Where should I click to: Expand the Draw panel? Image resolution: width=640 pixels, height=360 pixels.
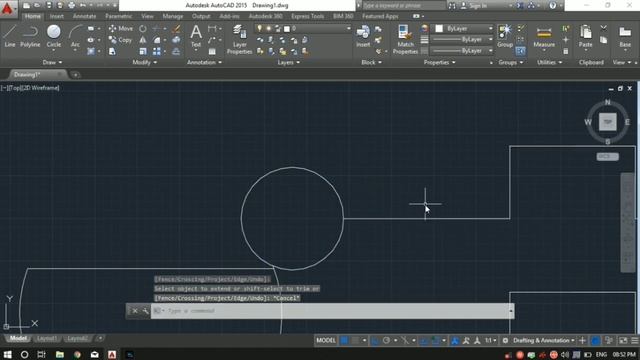(x=52, y=62)
